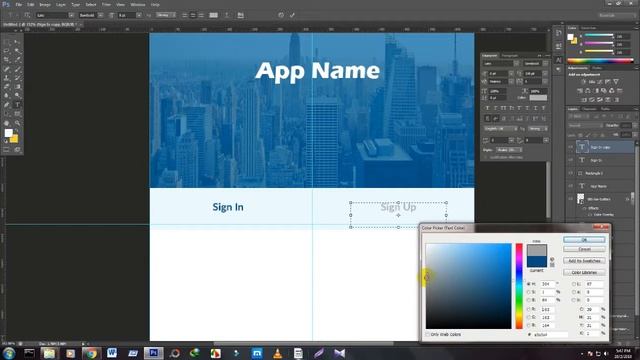Select the Horizontal Type tool
This screenshot has height=360, width=640.
point(17,105)
